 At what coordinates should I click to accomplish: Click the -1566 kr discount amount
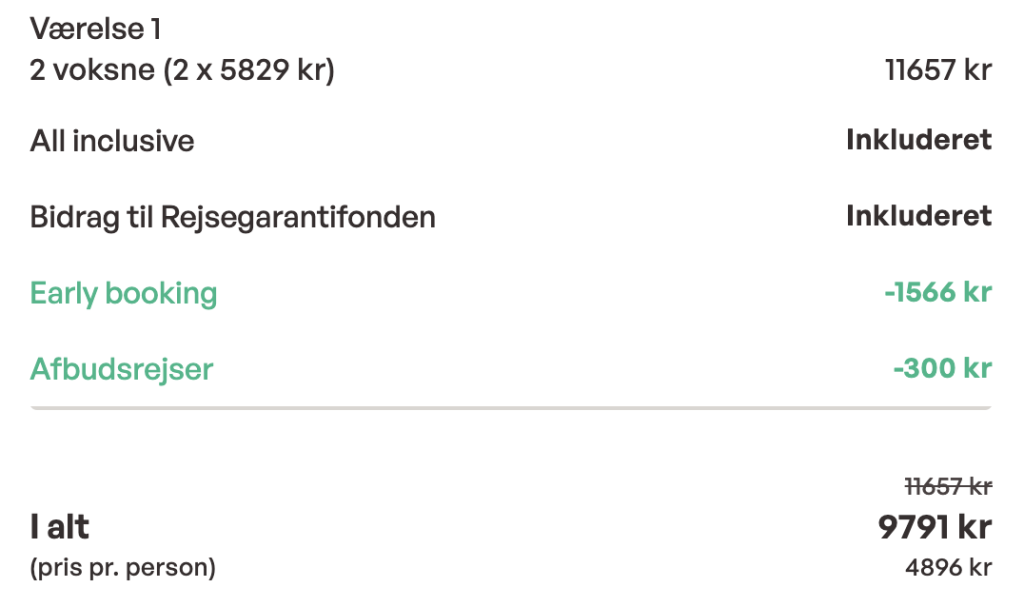(x=938, y=292)
